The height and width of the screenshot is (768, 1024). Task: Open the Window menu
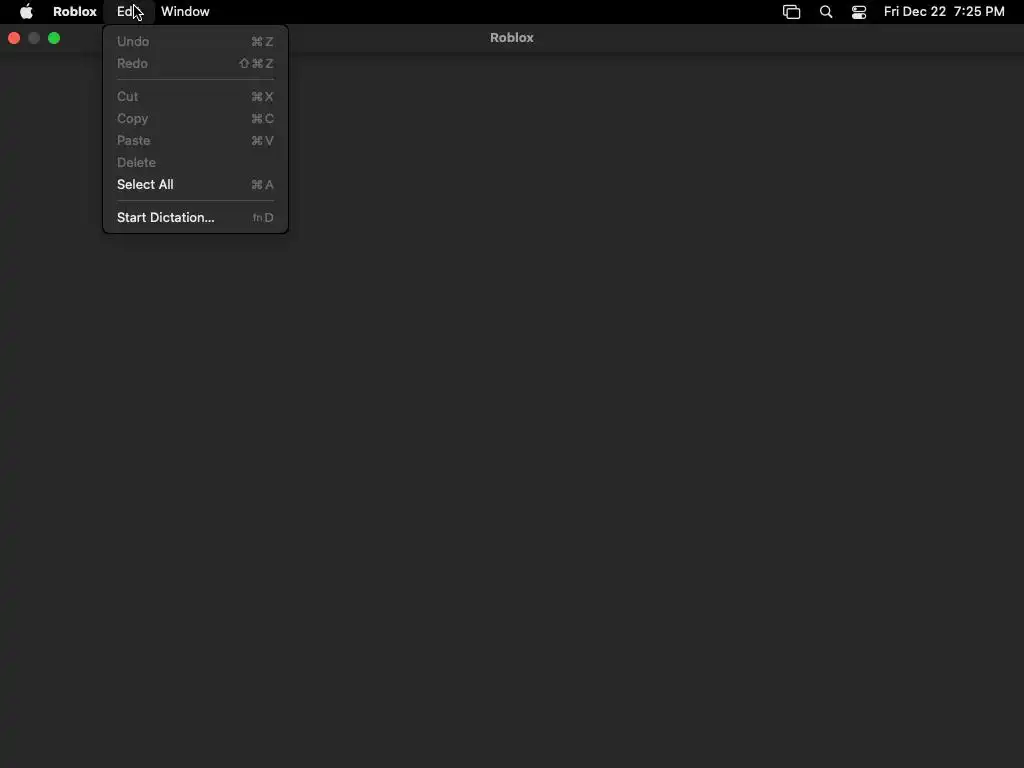coord(185,12)
